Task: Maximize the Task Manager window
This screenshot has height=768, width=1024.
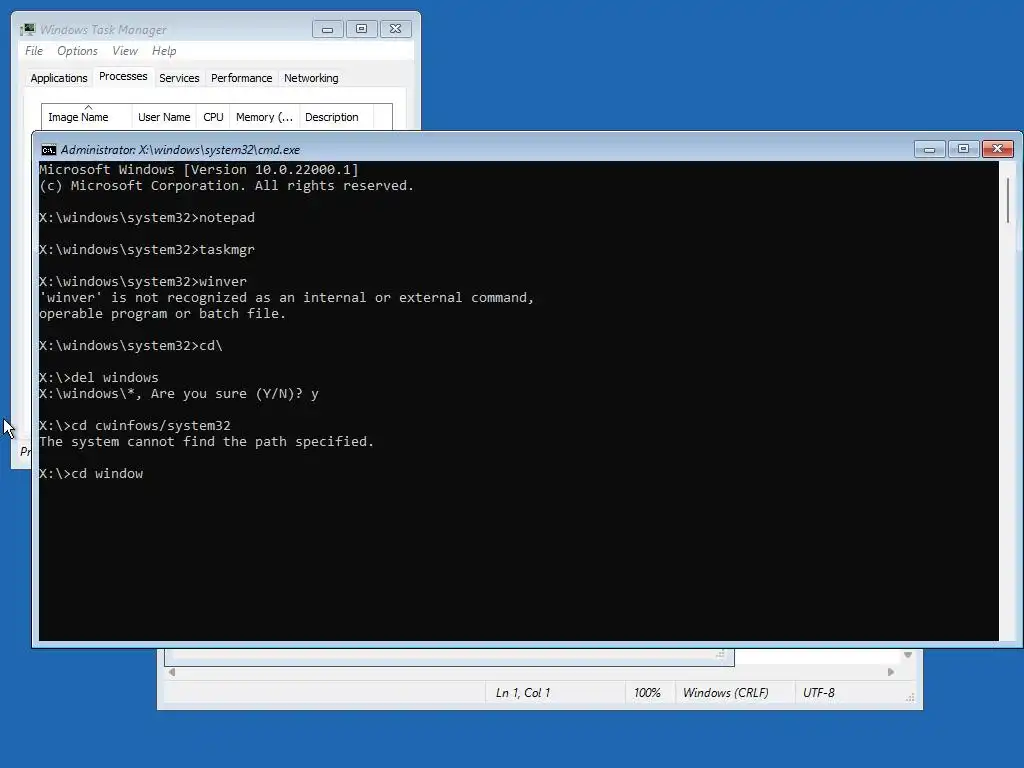Action: tap(361, 29)
